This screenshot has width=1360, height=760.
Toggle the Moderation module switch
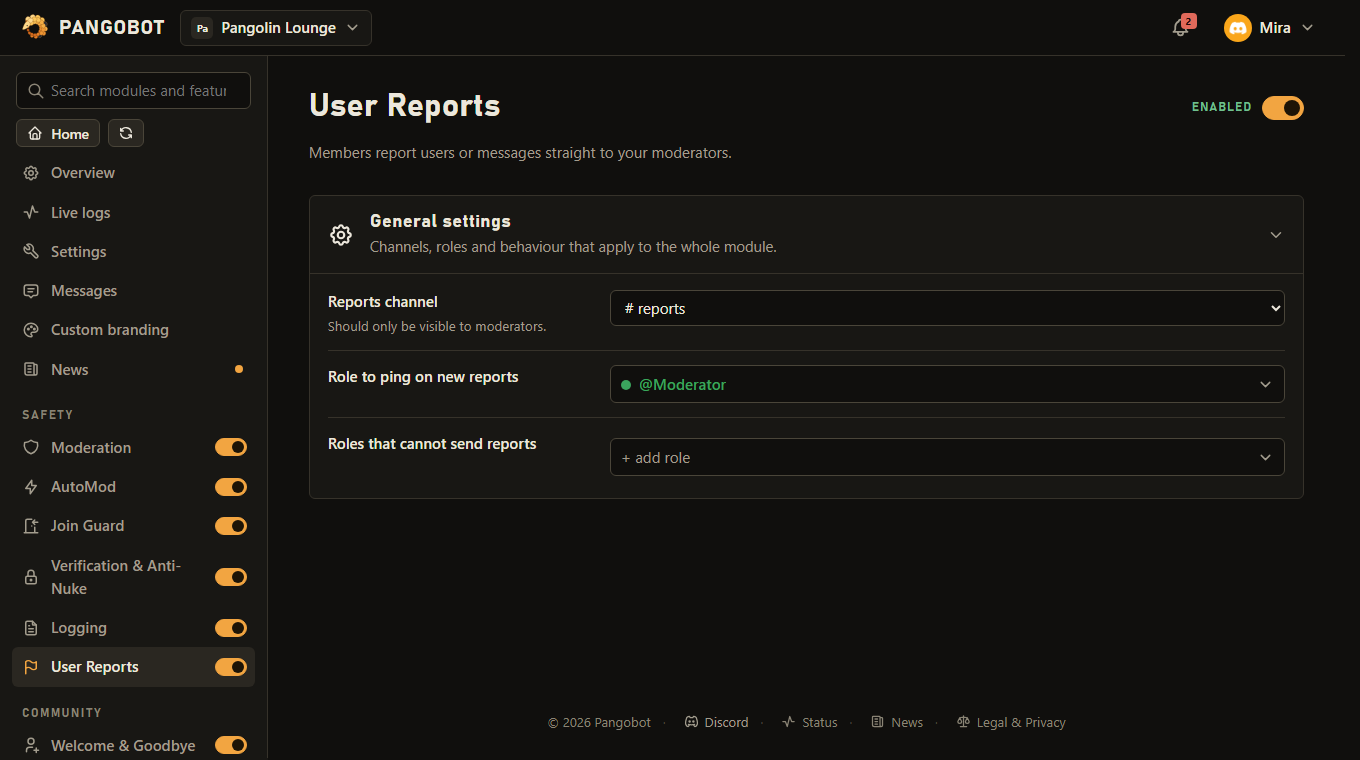click(x=231, y=447)
